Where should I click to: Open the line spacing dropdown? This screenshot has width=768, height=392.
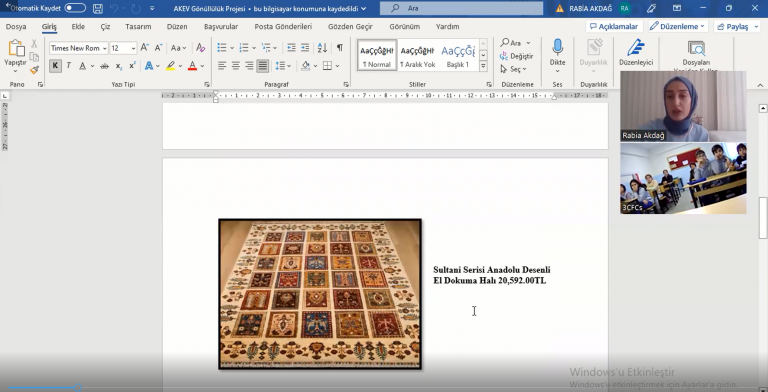click(283, 66)
